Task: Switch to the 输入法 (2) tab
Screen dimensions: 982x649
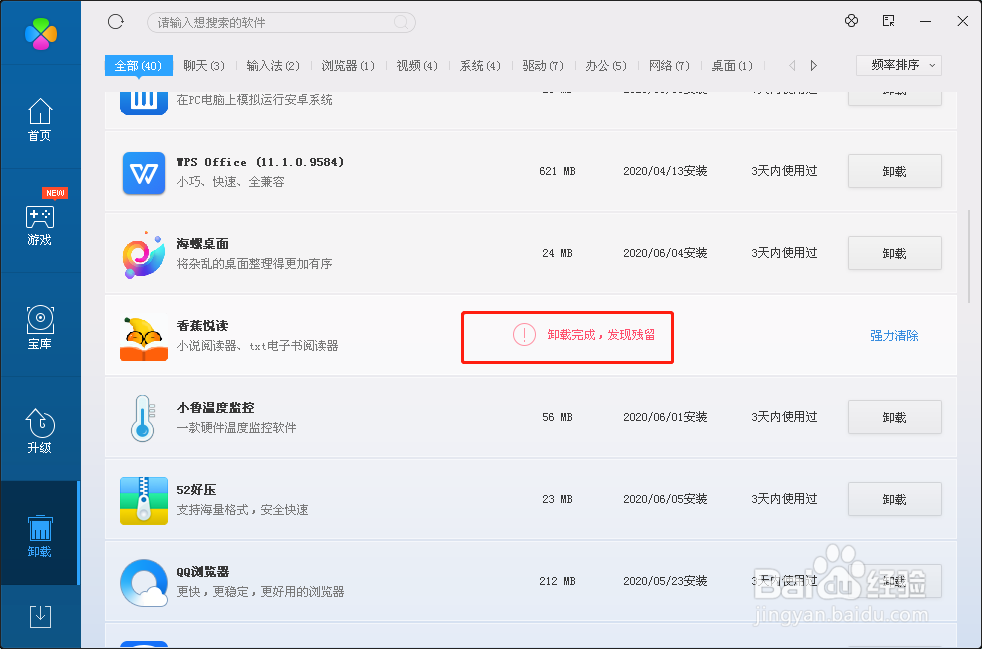Action: [273, 66]
